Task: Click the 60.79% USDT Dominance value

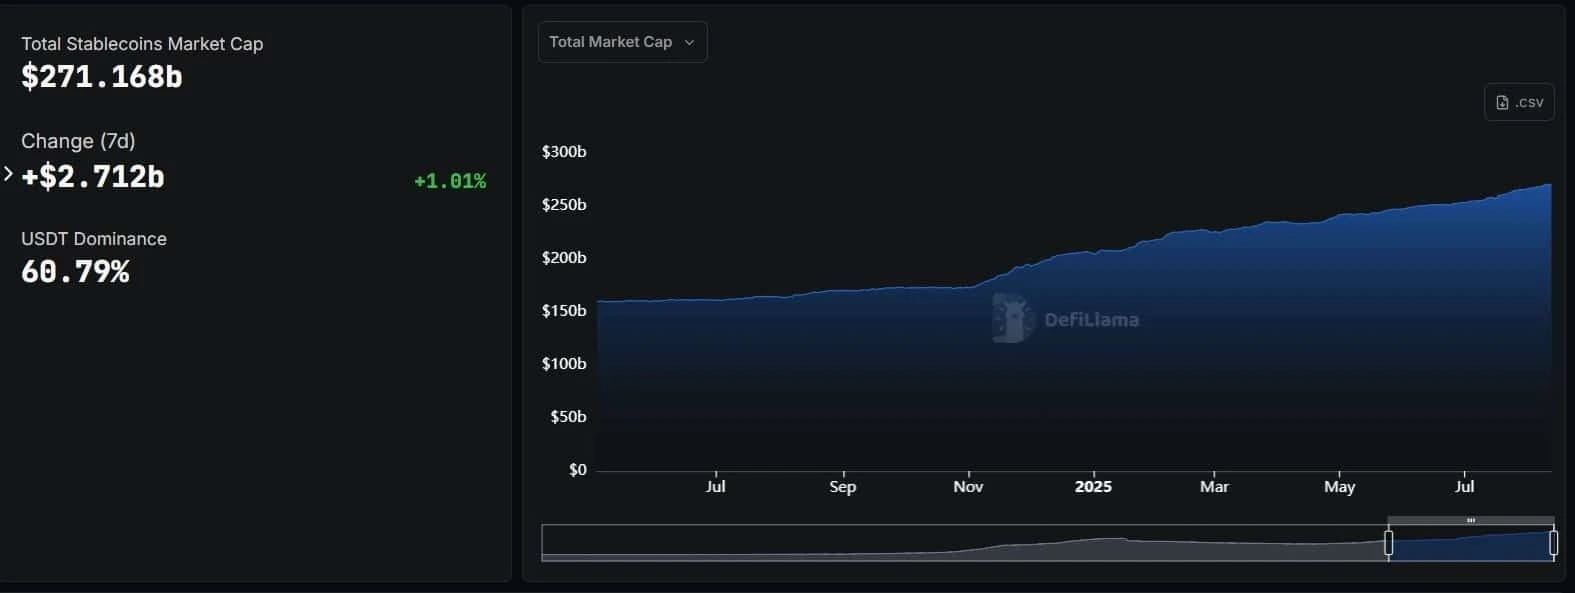Action: 75,272
